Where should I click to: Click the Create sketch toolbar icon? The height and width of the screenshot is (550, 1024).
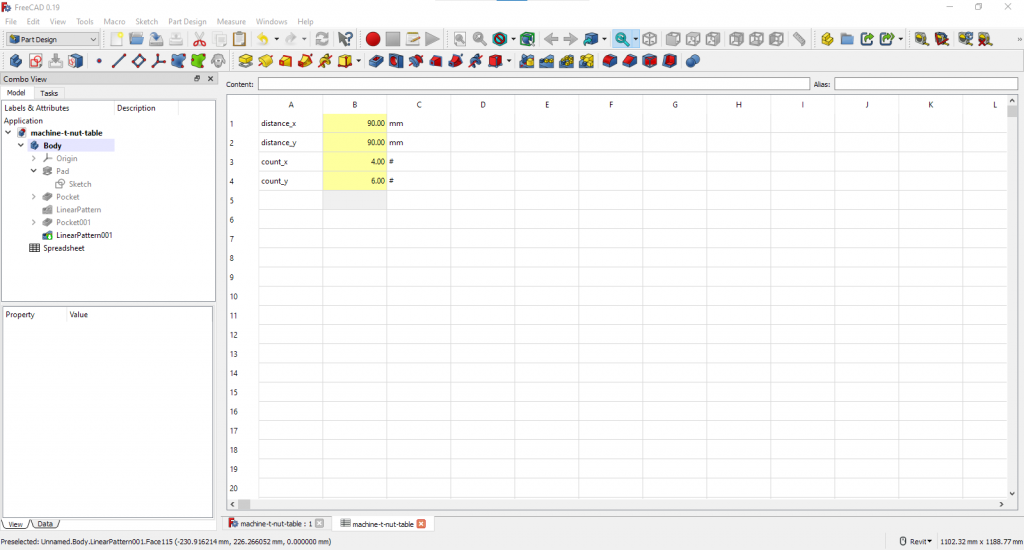coord(35,61)
